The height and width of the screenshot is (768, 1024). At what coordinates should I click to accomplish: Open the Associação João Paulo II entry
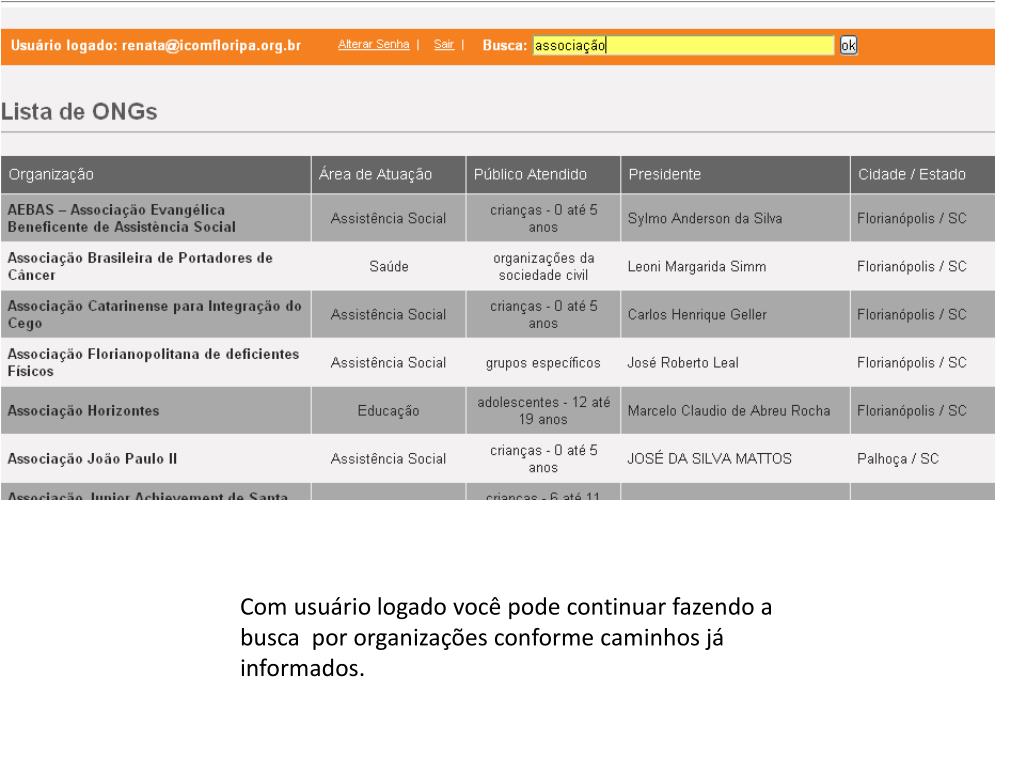[92, 458]
